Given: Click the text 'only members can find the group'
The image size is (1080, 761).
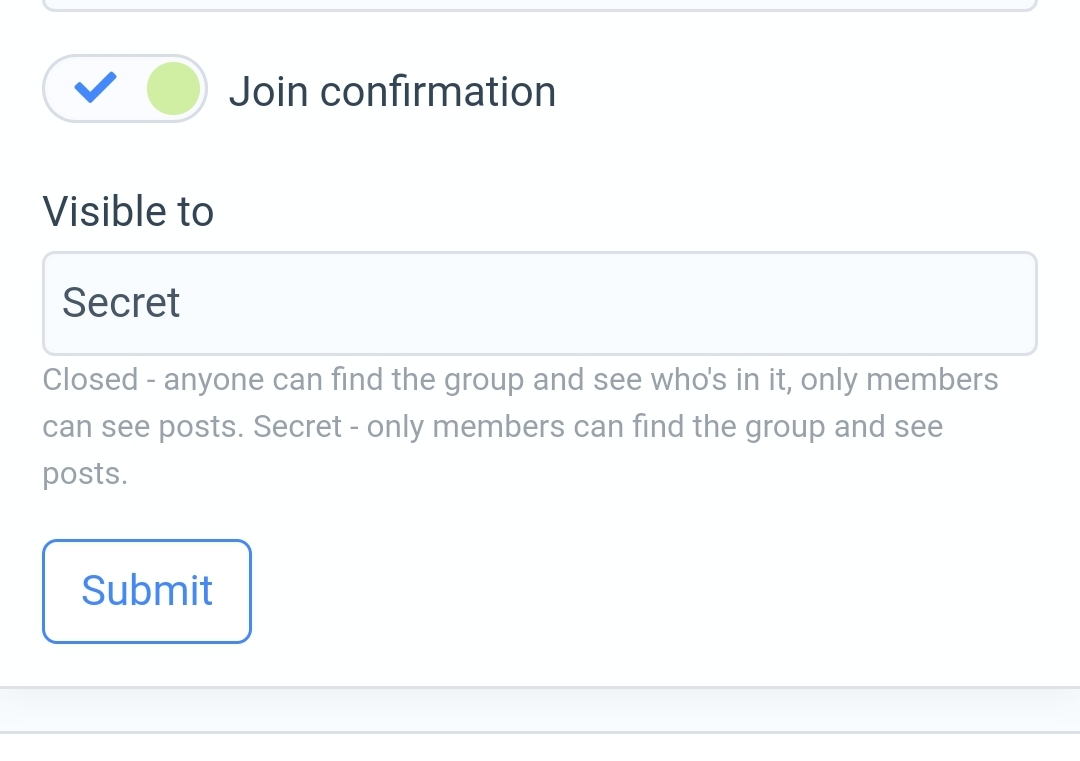Looking at the screenshot, I should [x=595, y=427].
